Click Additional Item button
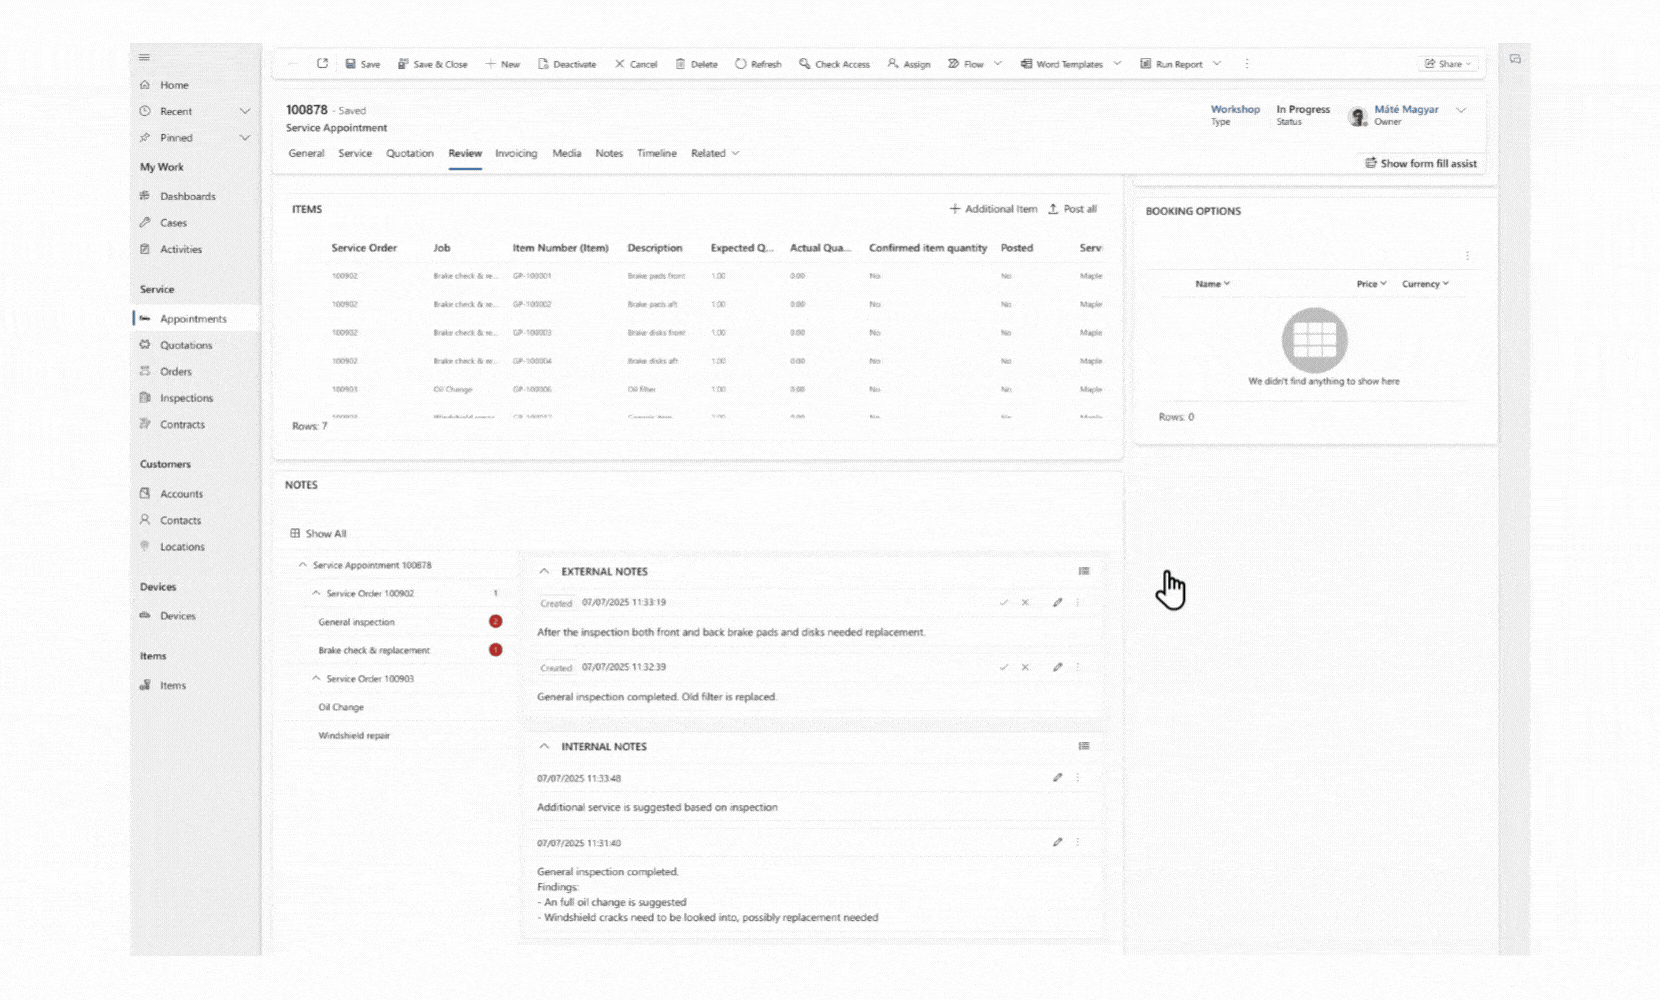This screenshot has width=1660, height=1000. click(993, 209)
